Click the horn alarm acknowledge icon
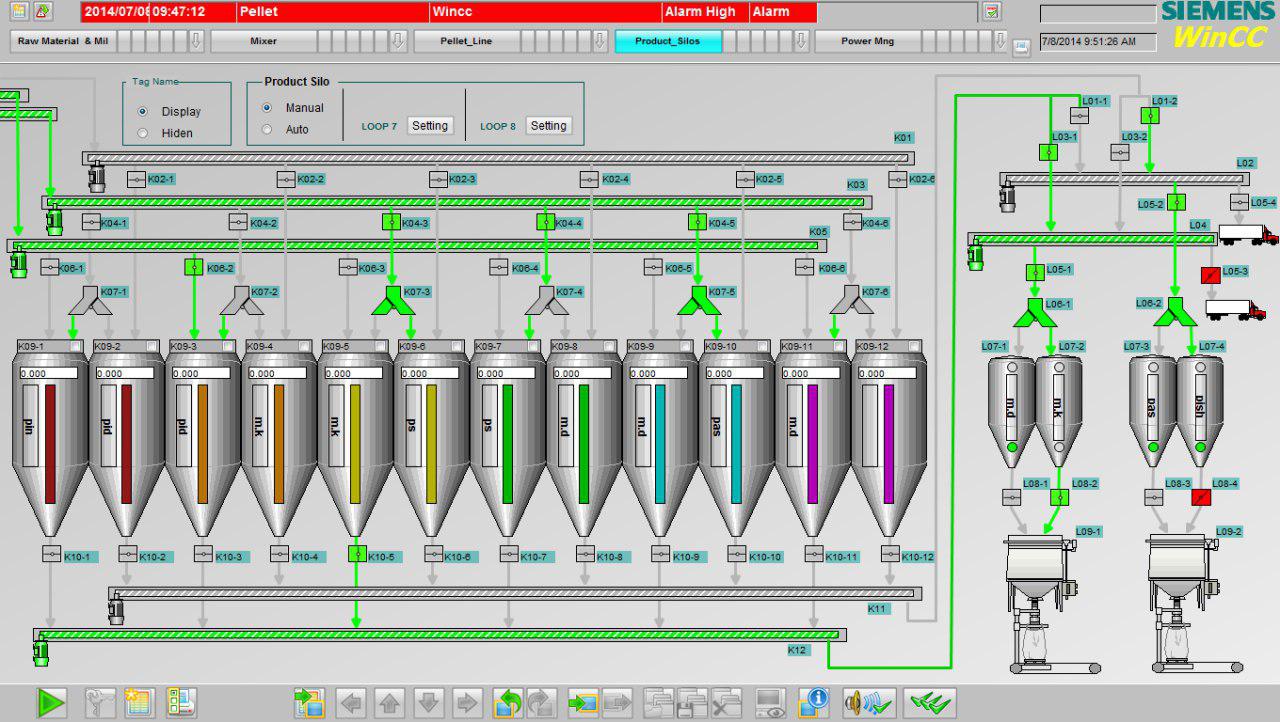Image resolution: width=1280 pixels, height=722 pixels. tap(867, 703)
